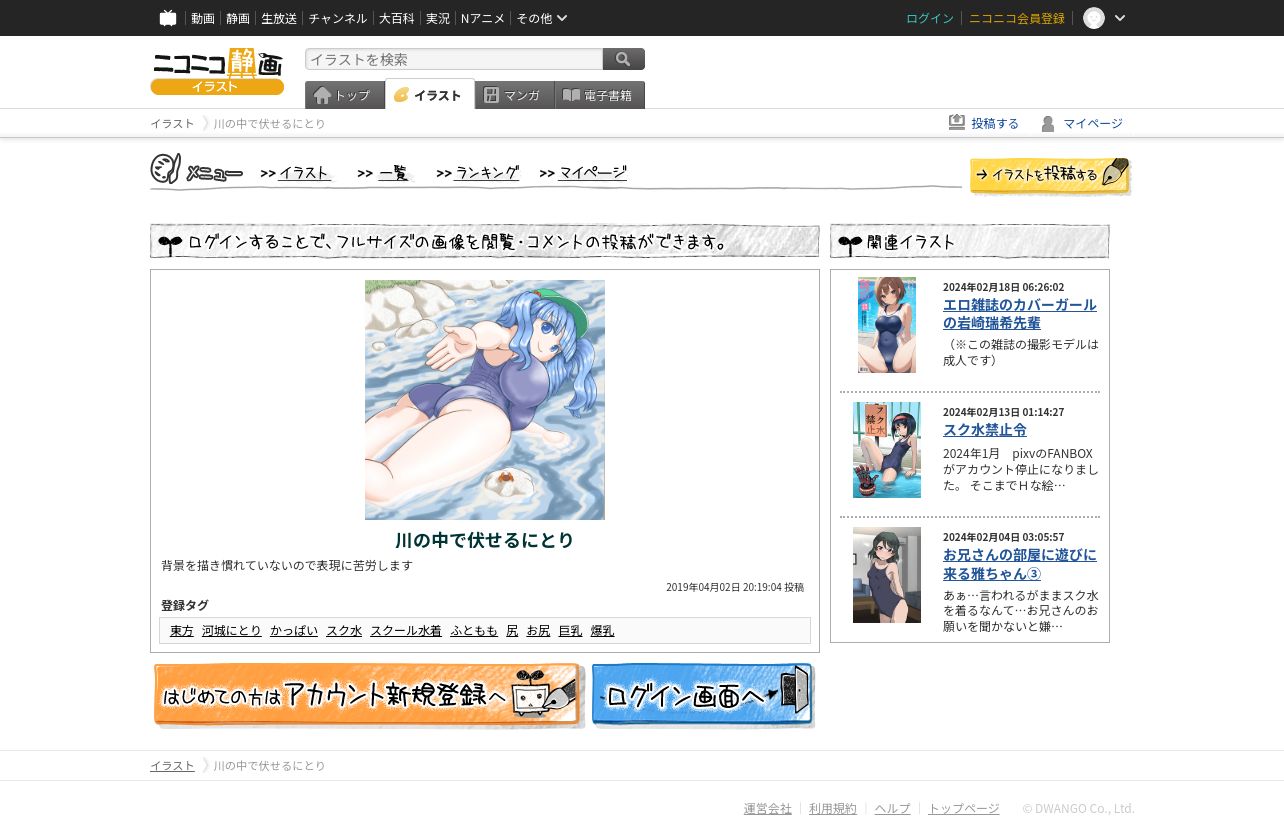The height and width of the screenshot is (835, 1284).
Task: Click the 巨乳 tag
Action: pos(570,631)
